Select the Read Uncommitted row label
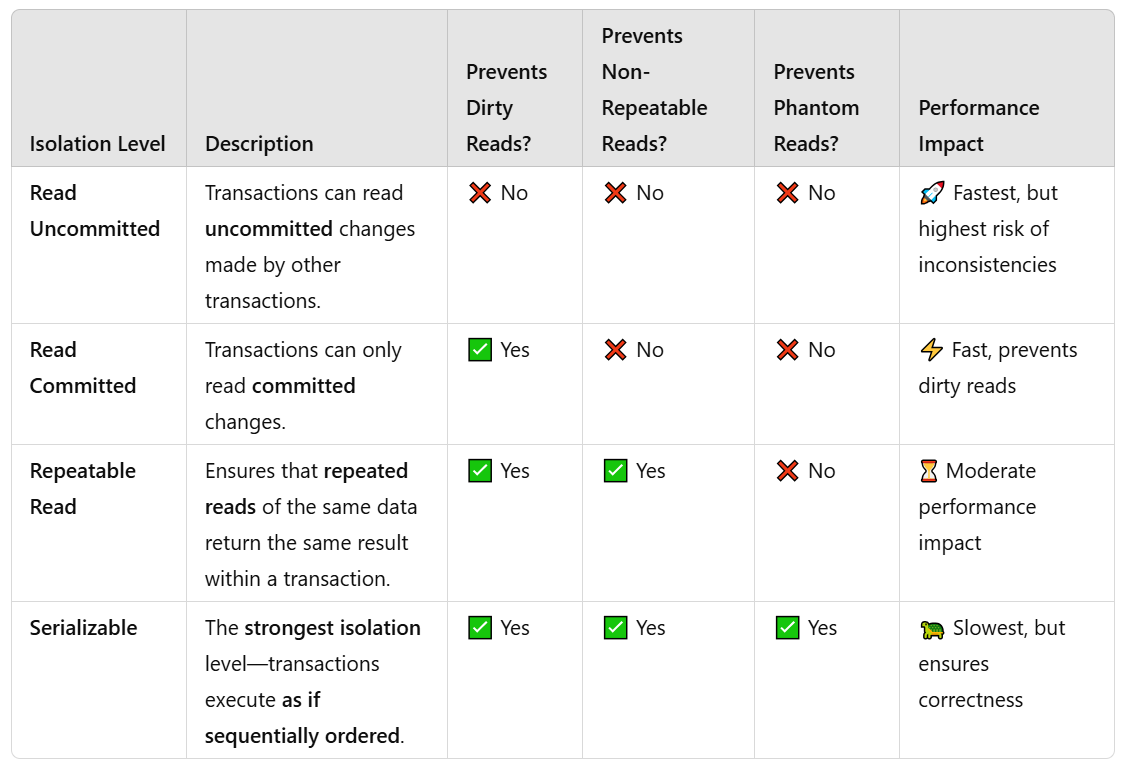Image resolution: width=1126 pixels, height=771 pixels. 95,210
